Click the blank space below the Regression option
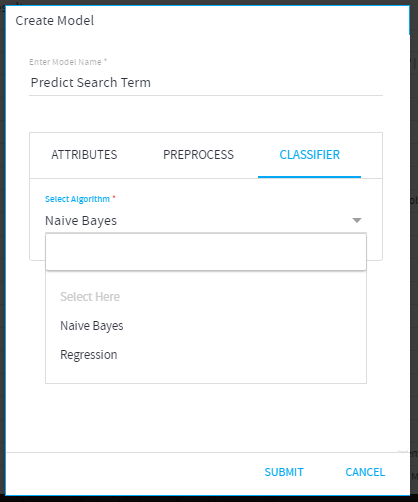The image size is (418, 502). click(x=206, y=376)
